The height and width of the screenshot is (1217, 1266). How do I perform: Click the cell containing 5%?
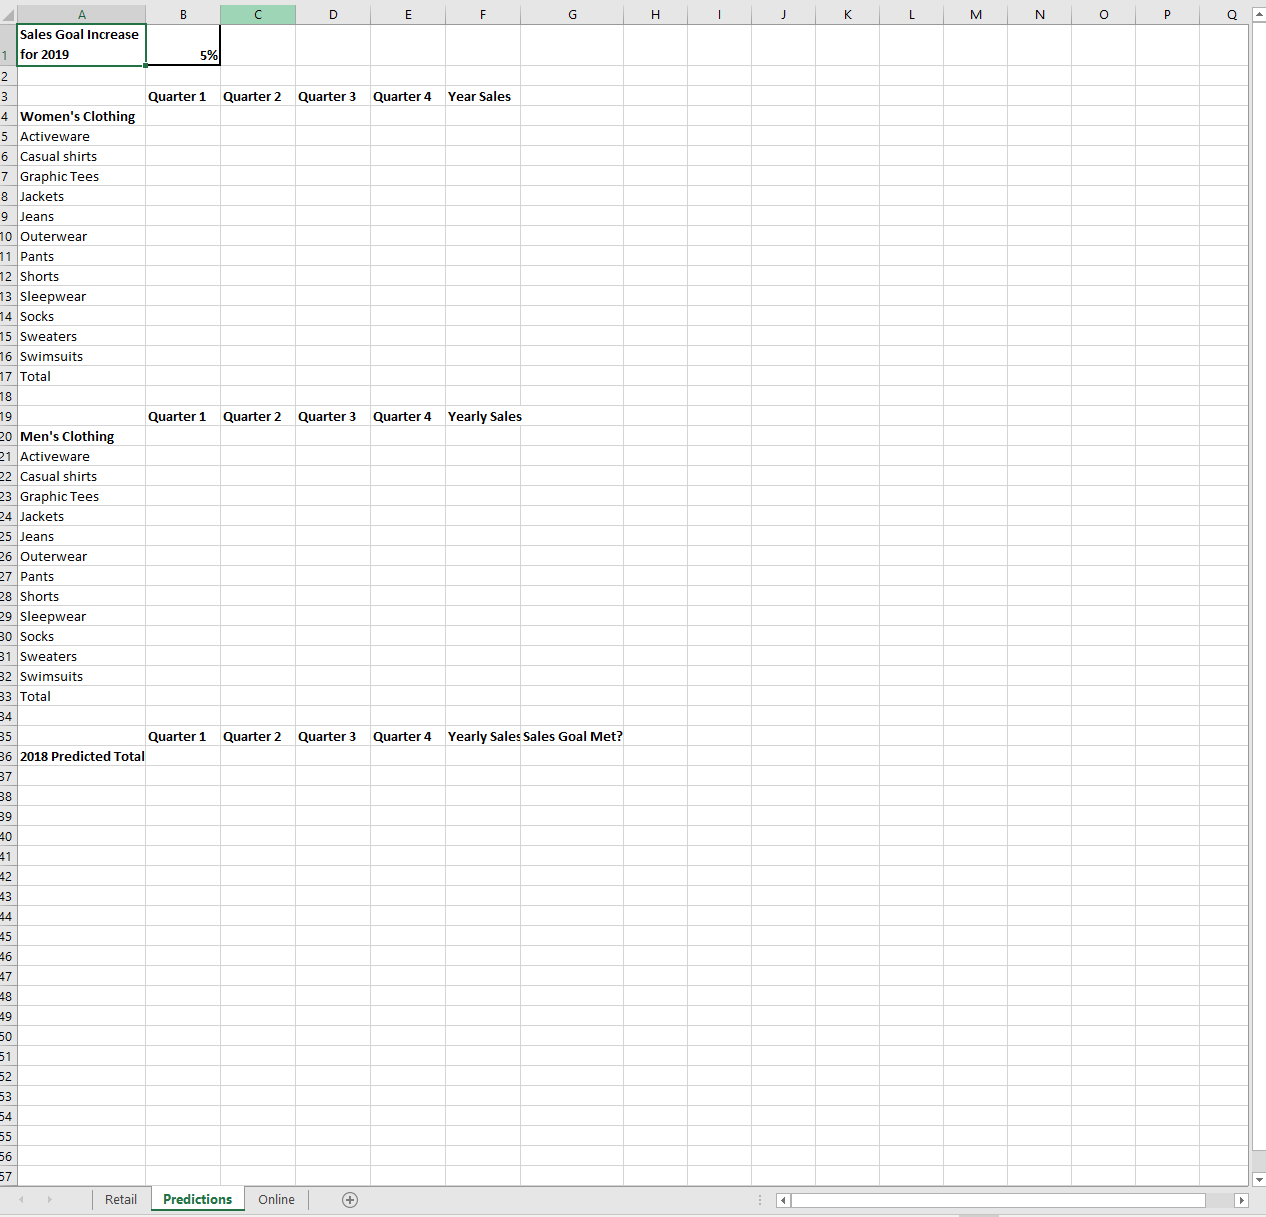(x=183, y=45)
